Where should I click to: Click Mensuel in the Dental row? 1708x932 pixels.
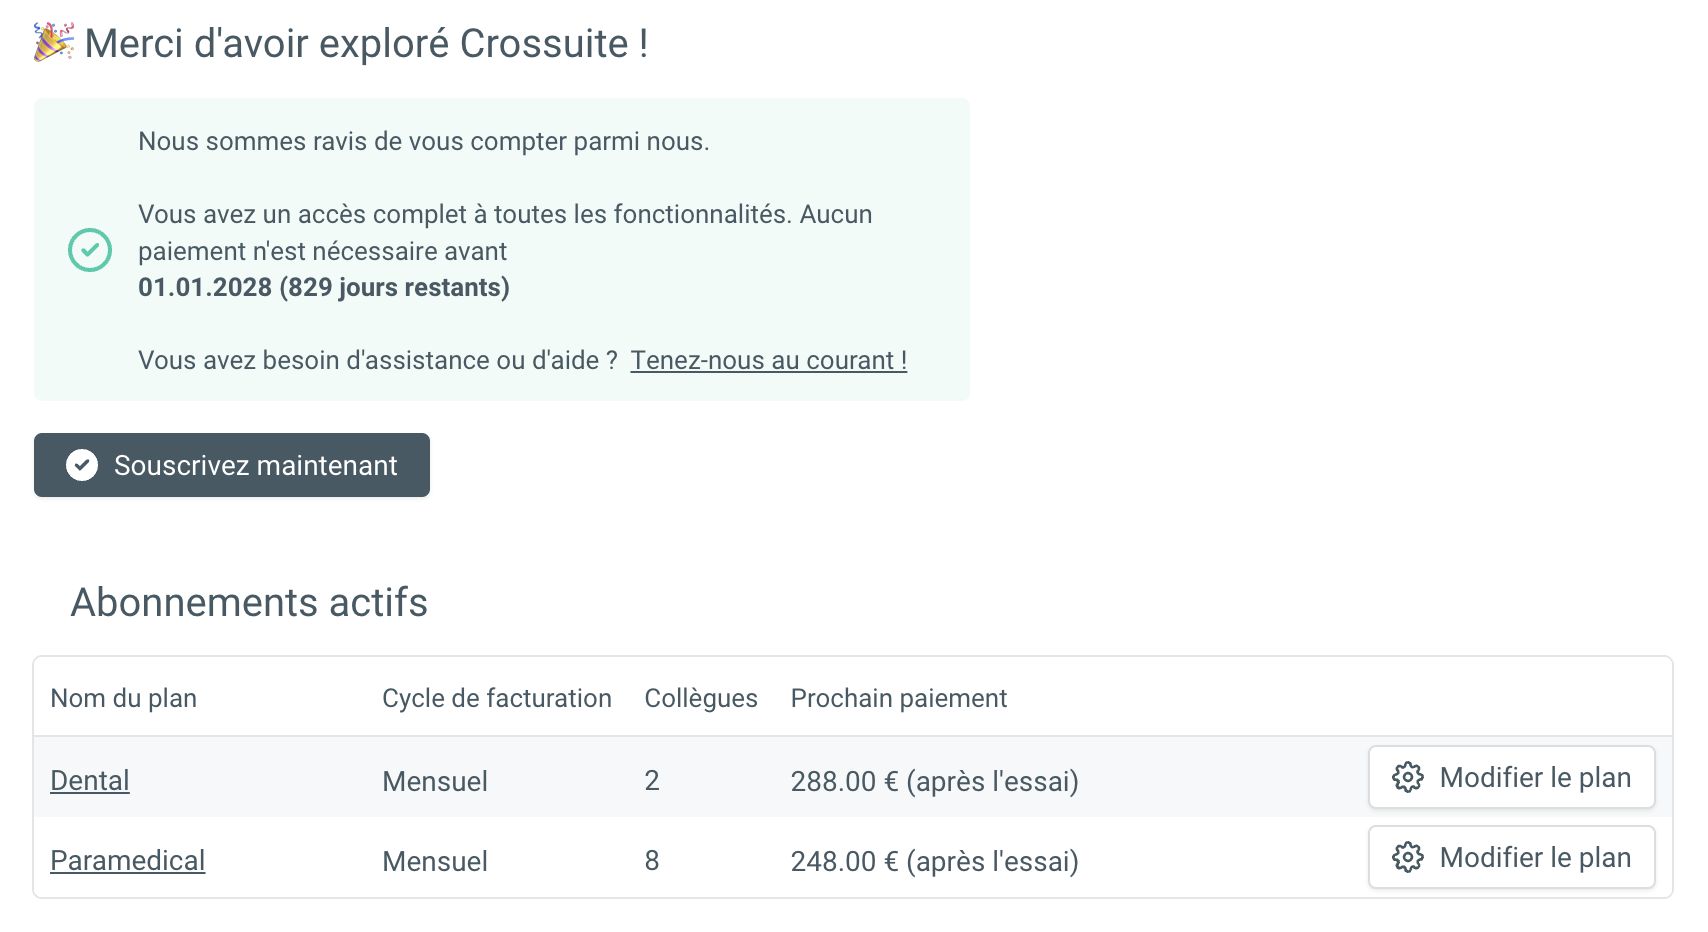coord(435,781)
